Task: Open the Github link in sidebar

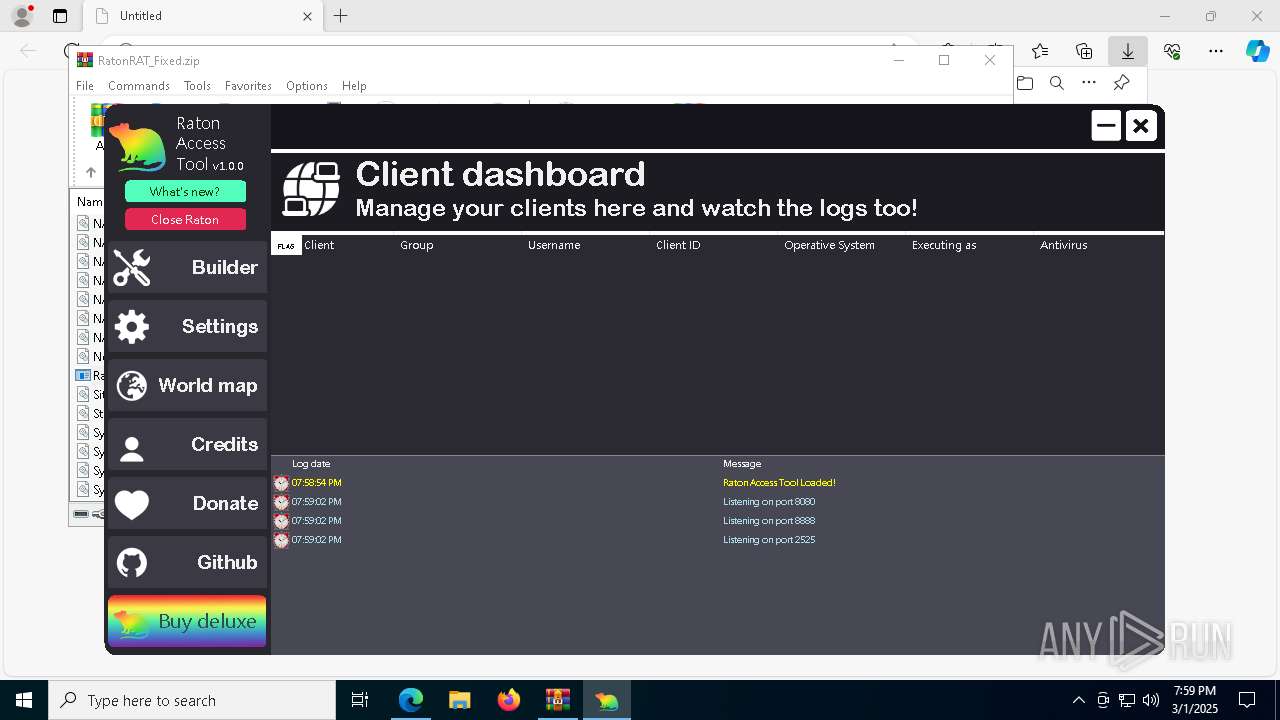Action: pos(187,563)
